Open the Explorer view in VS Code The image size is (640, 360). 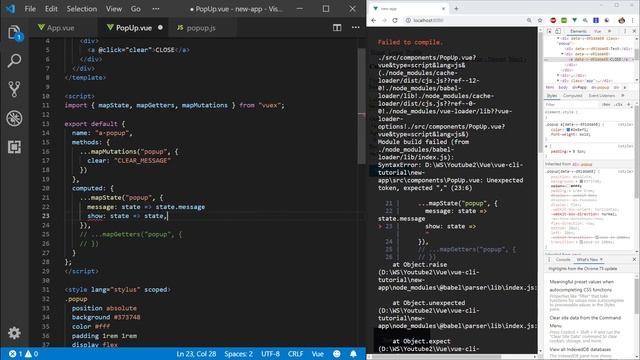click(14, 33)
